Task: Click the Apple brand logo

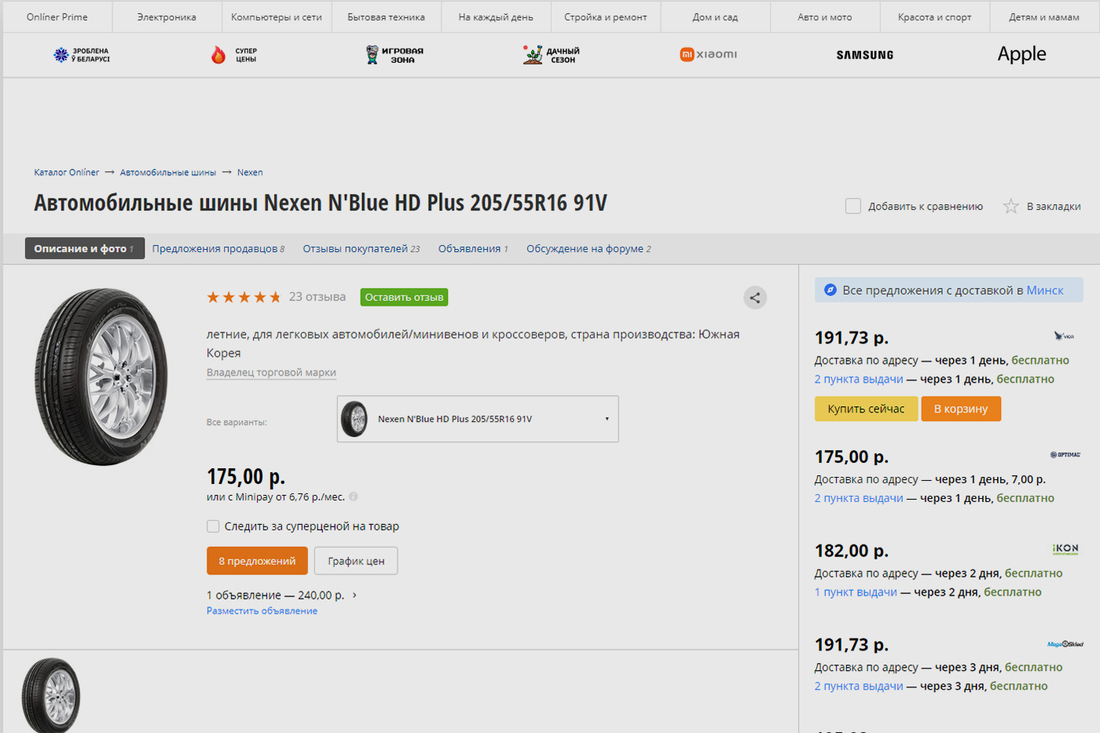Action: 1021,54
